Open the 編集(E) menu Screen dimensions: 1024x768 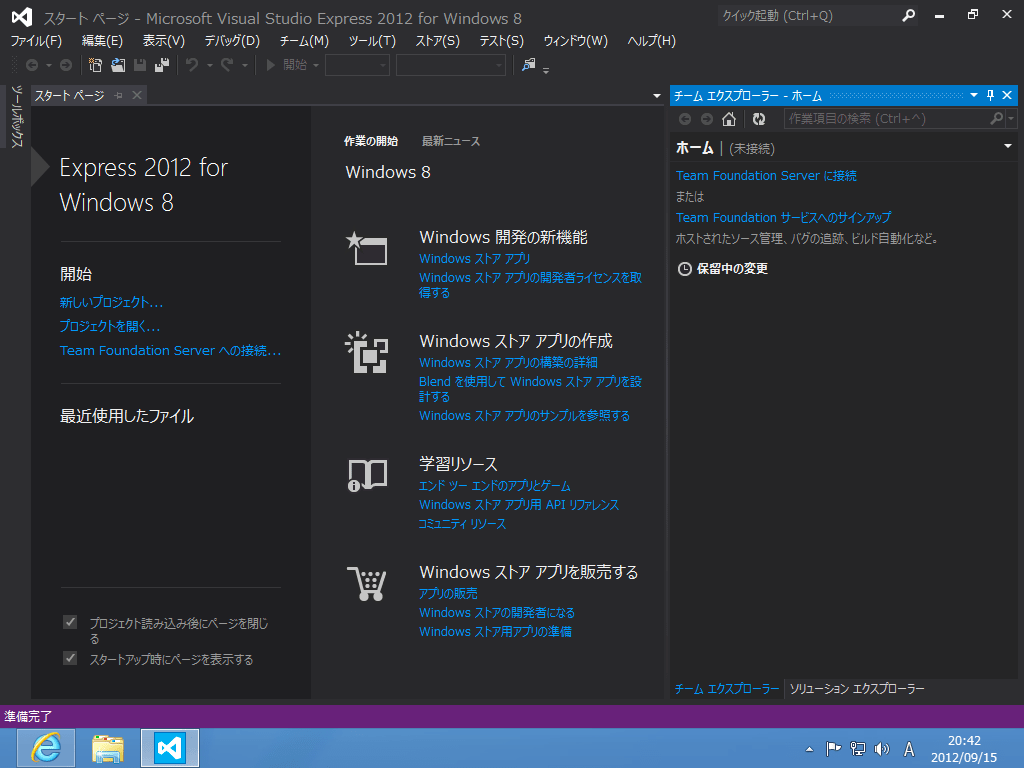[x=102, y=40]
